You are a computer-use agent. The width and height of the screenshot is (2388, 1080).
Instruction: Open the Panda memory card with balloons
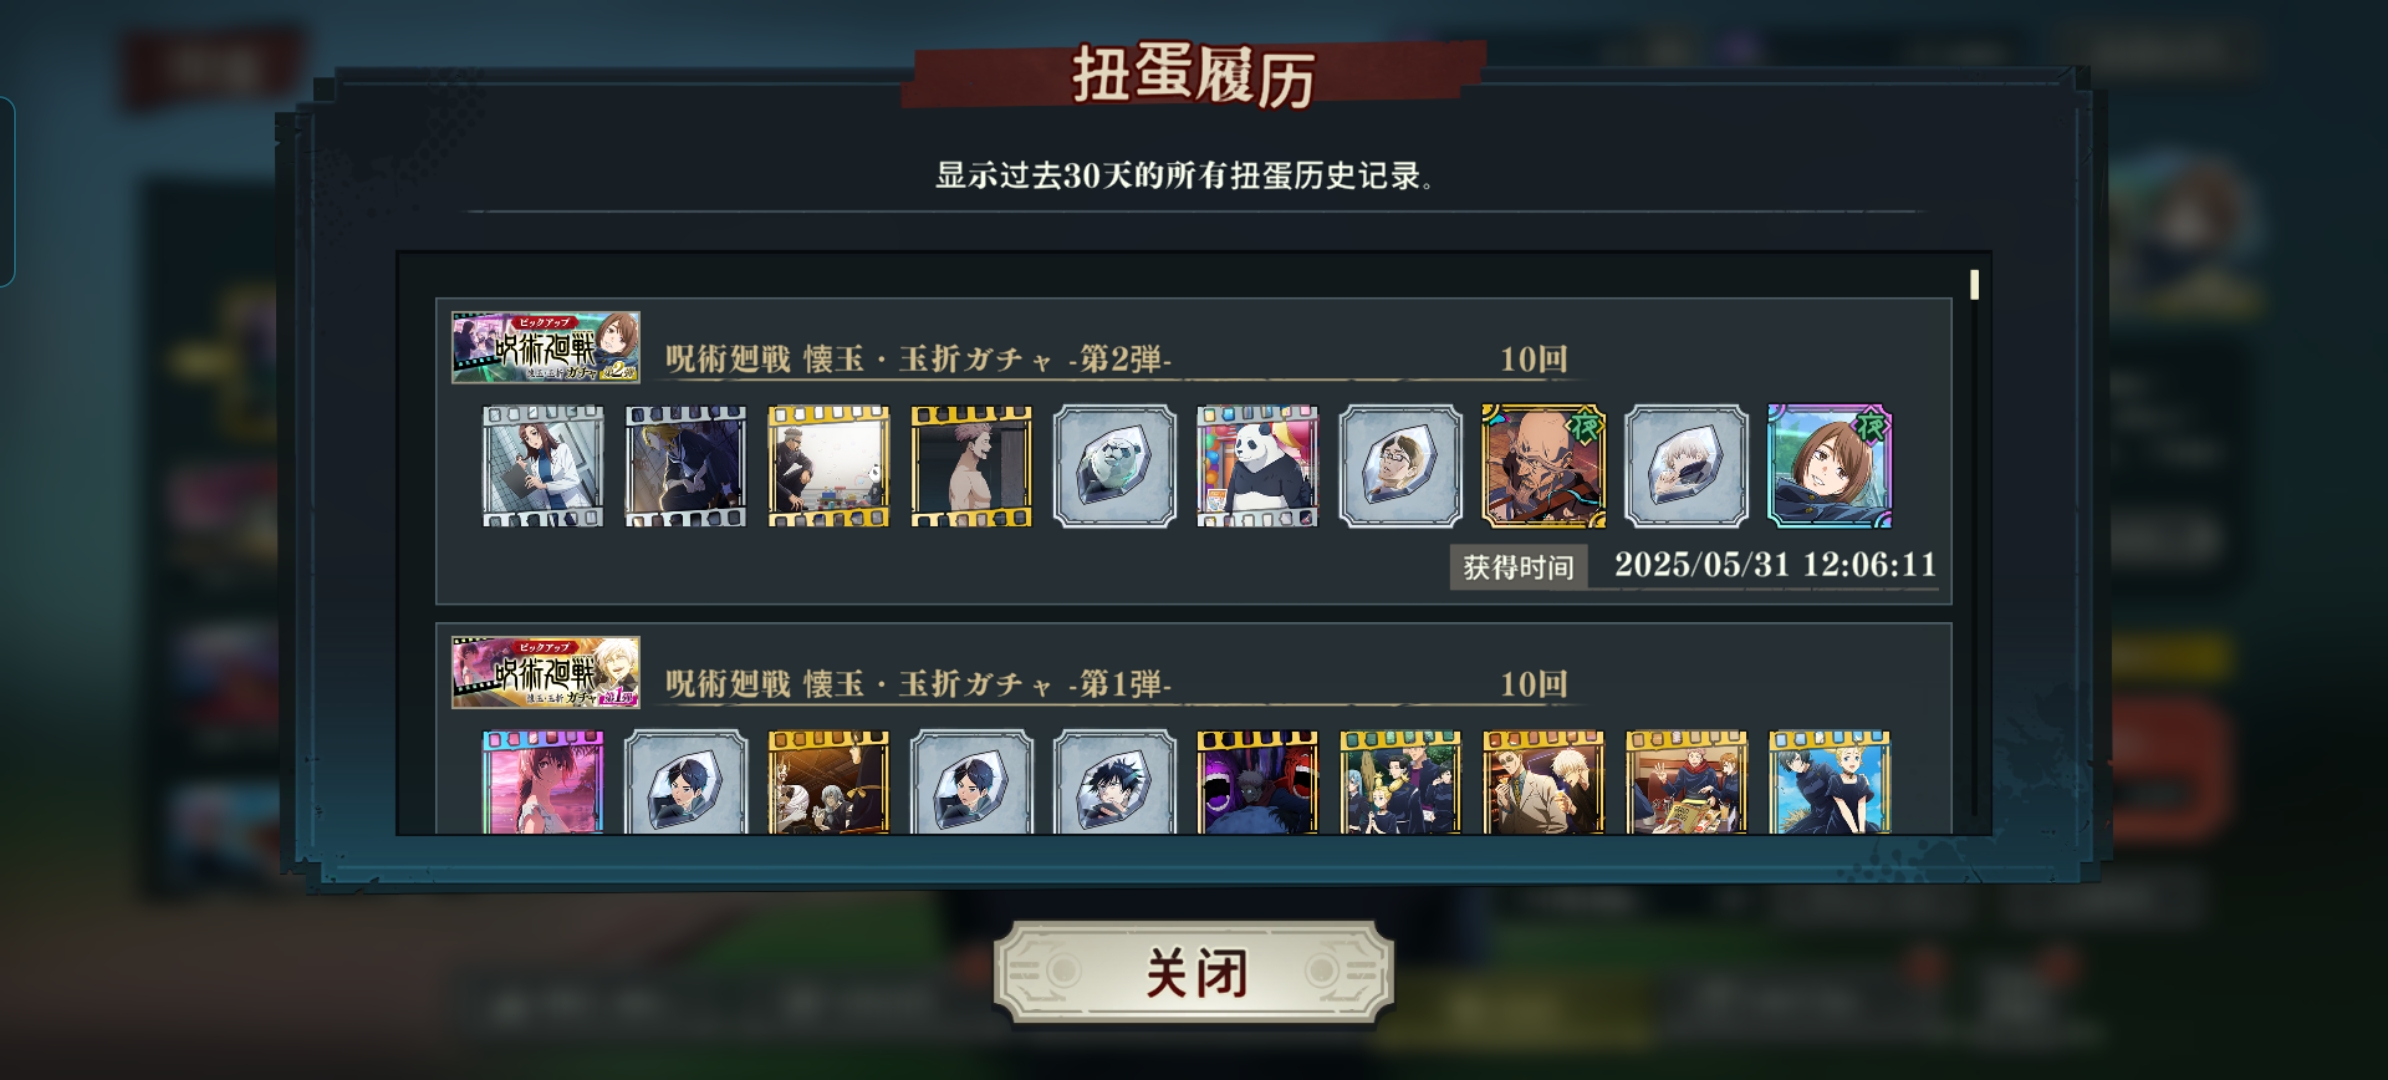(1257, 466)
